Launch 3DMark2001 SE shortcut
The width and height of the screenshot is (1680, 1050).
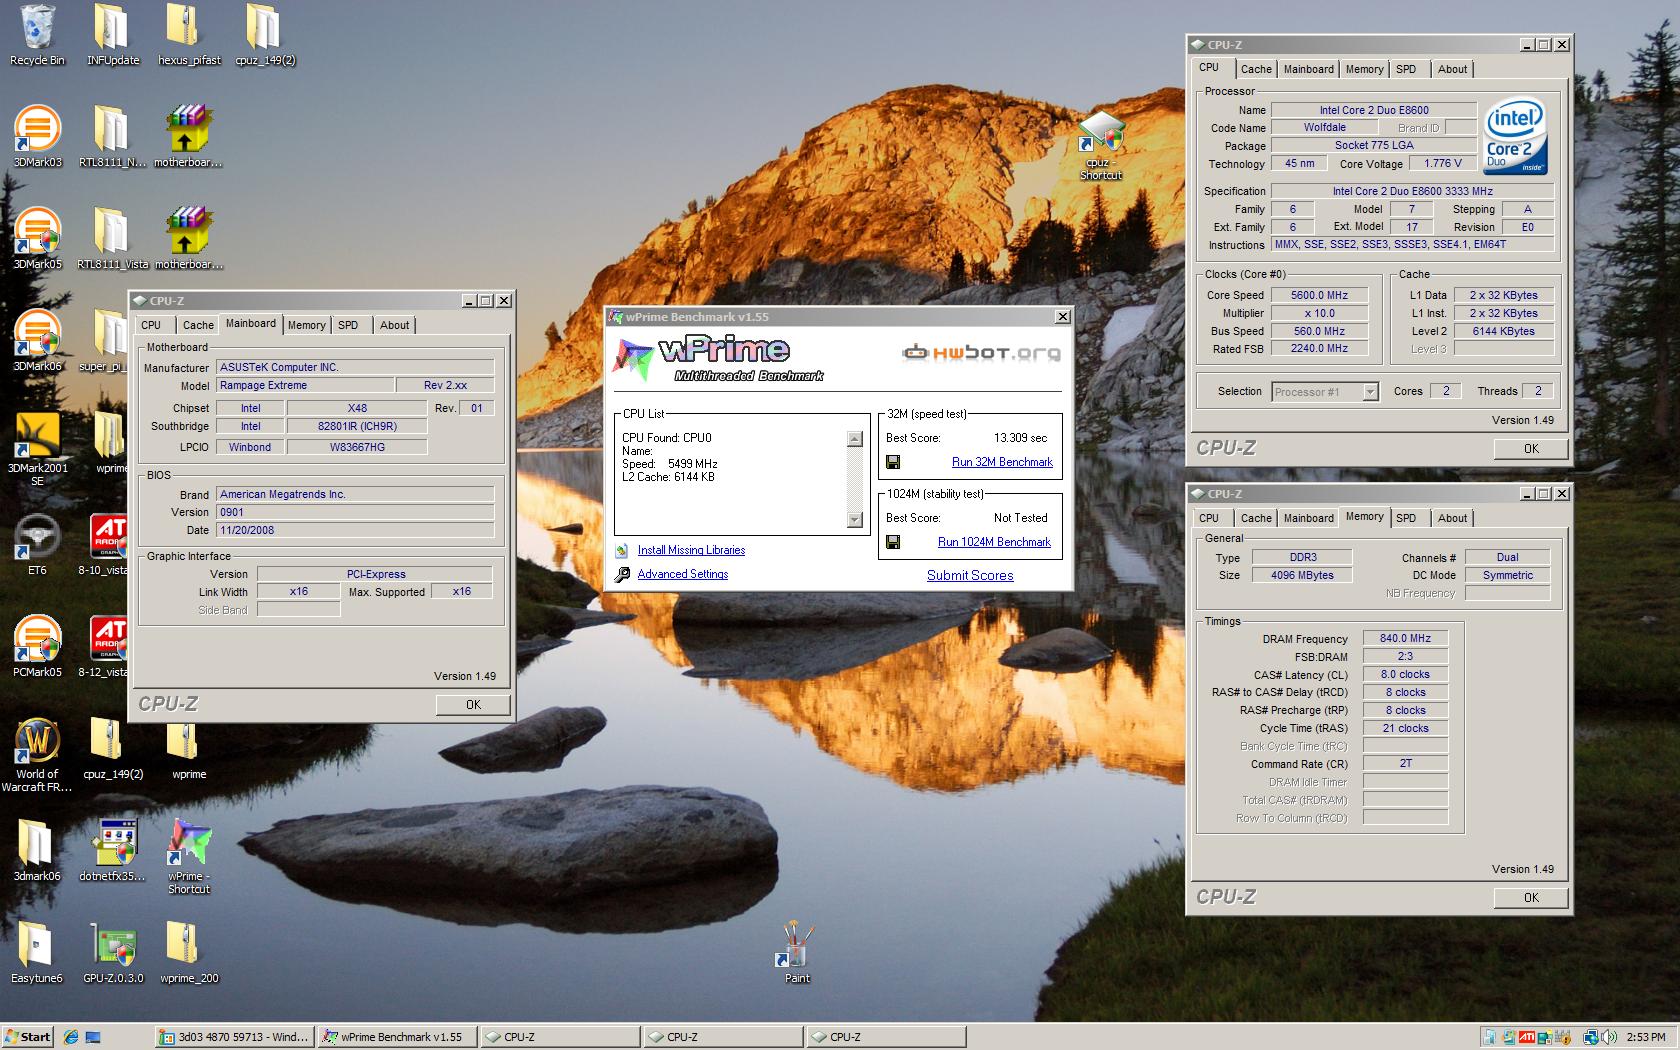pyautogui.click(x=37, y=449)
